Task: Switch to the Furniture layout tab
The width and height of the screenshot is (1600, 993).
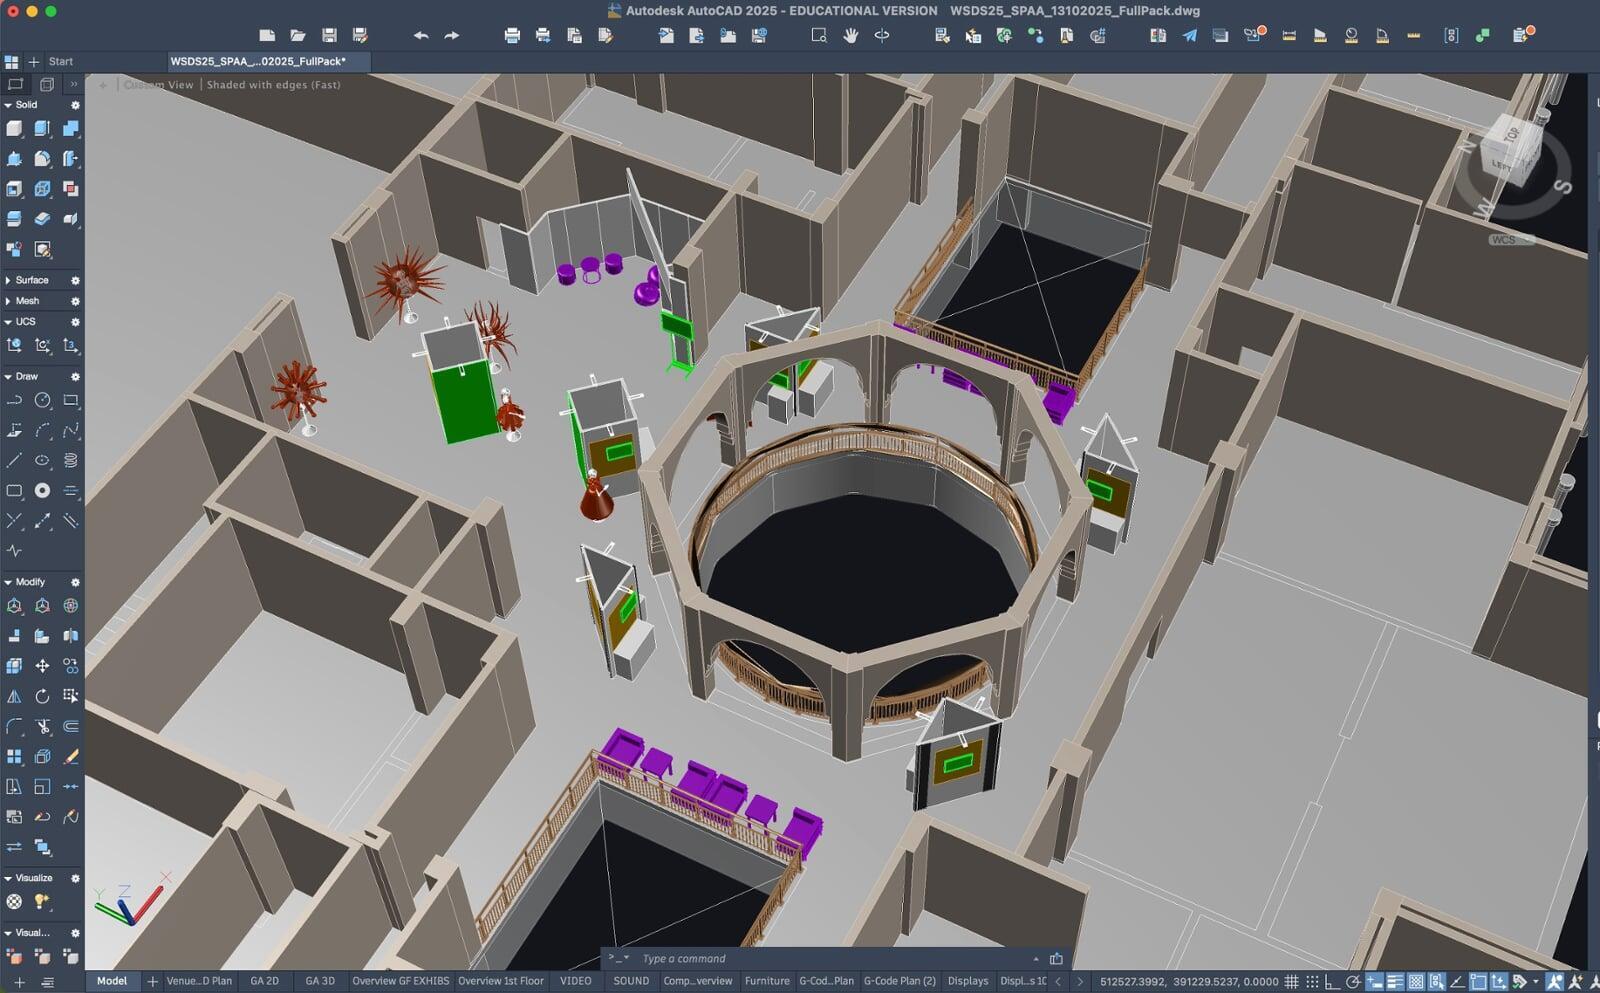Action: pos(767,981)
